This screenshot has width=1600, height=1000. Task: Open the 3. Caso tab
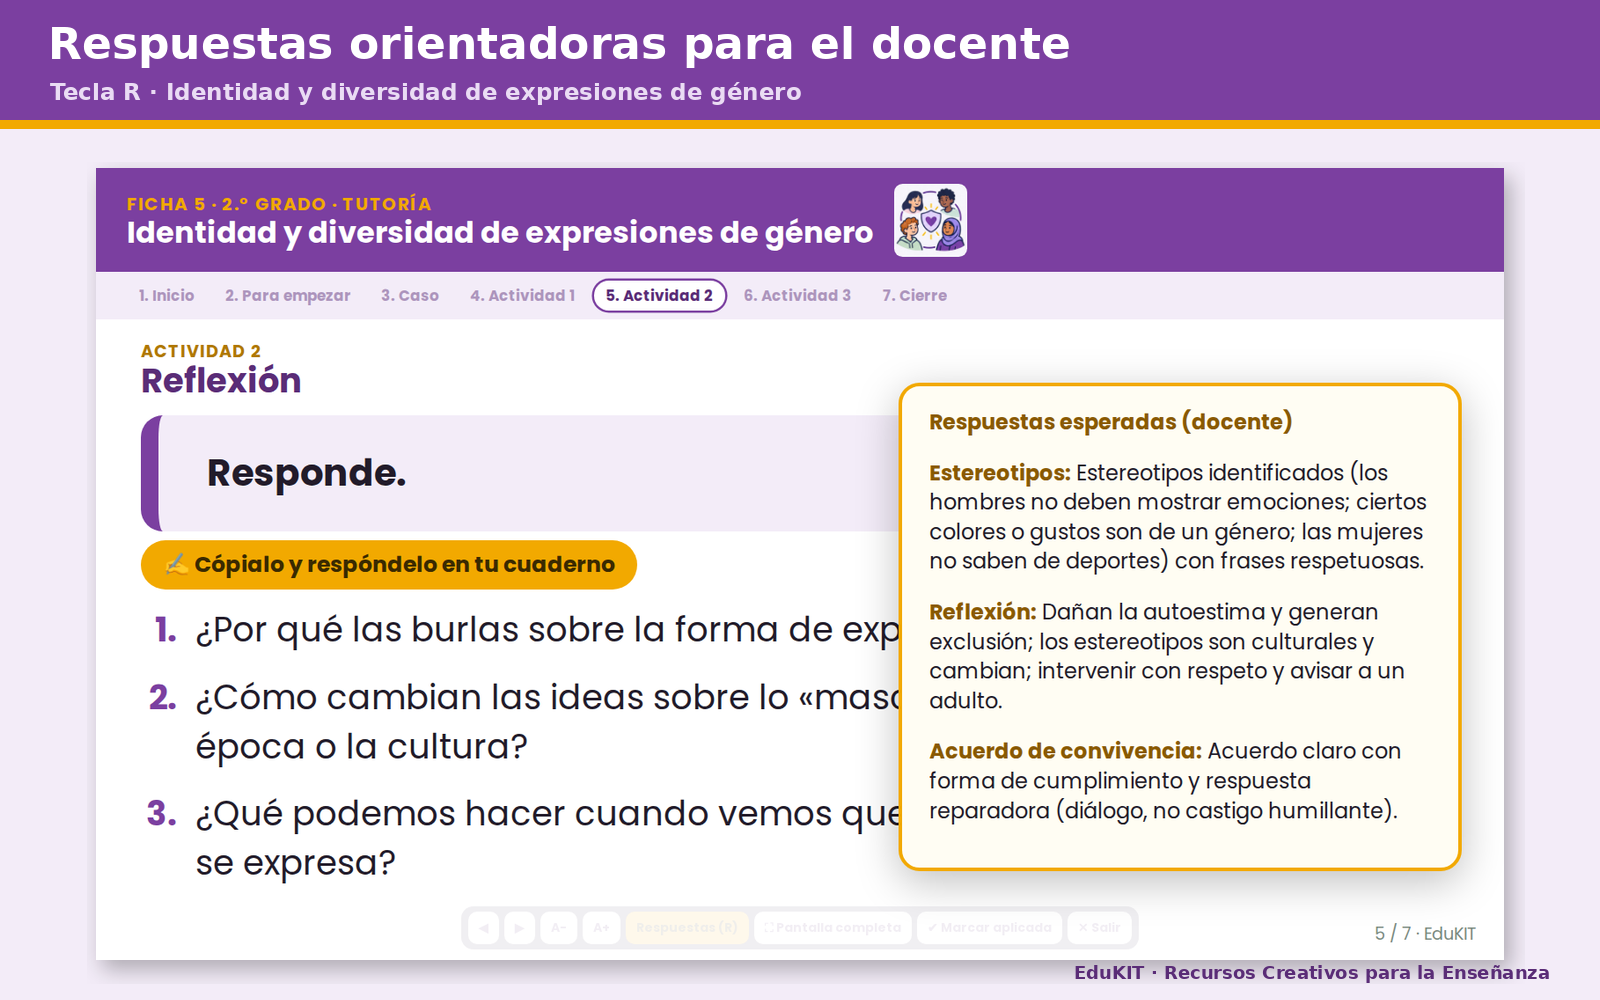[x=410, y=296]
